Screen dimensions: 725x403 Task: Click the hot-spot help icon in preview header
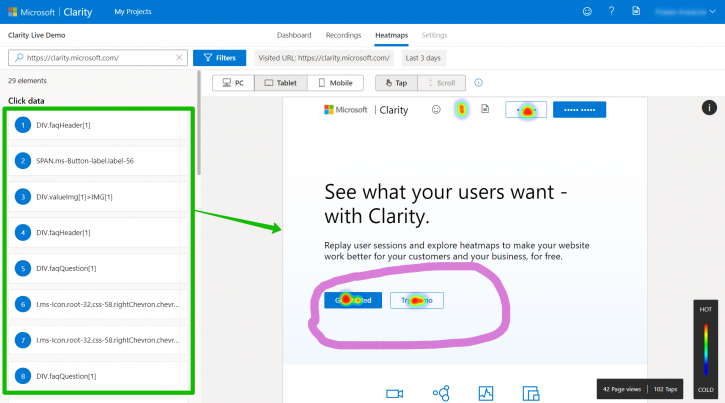coord(461,110)
